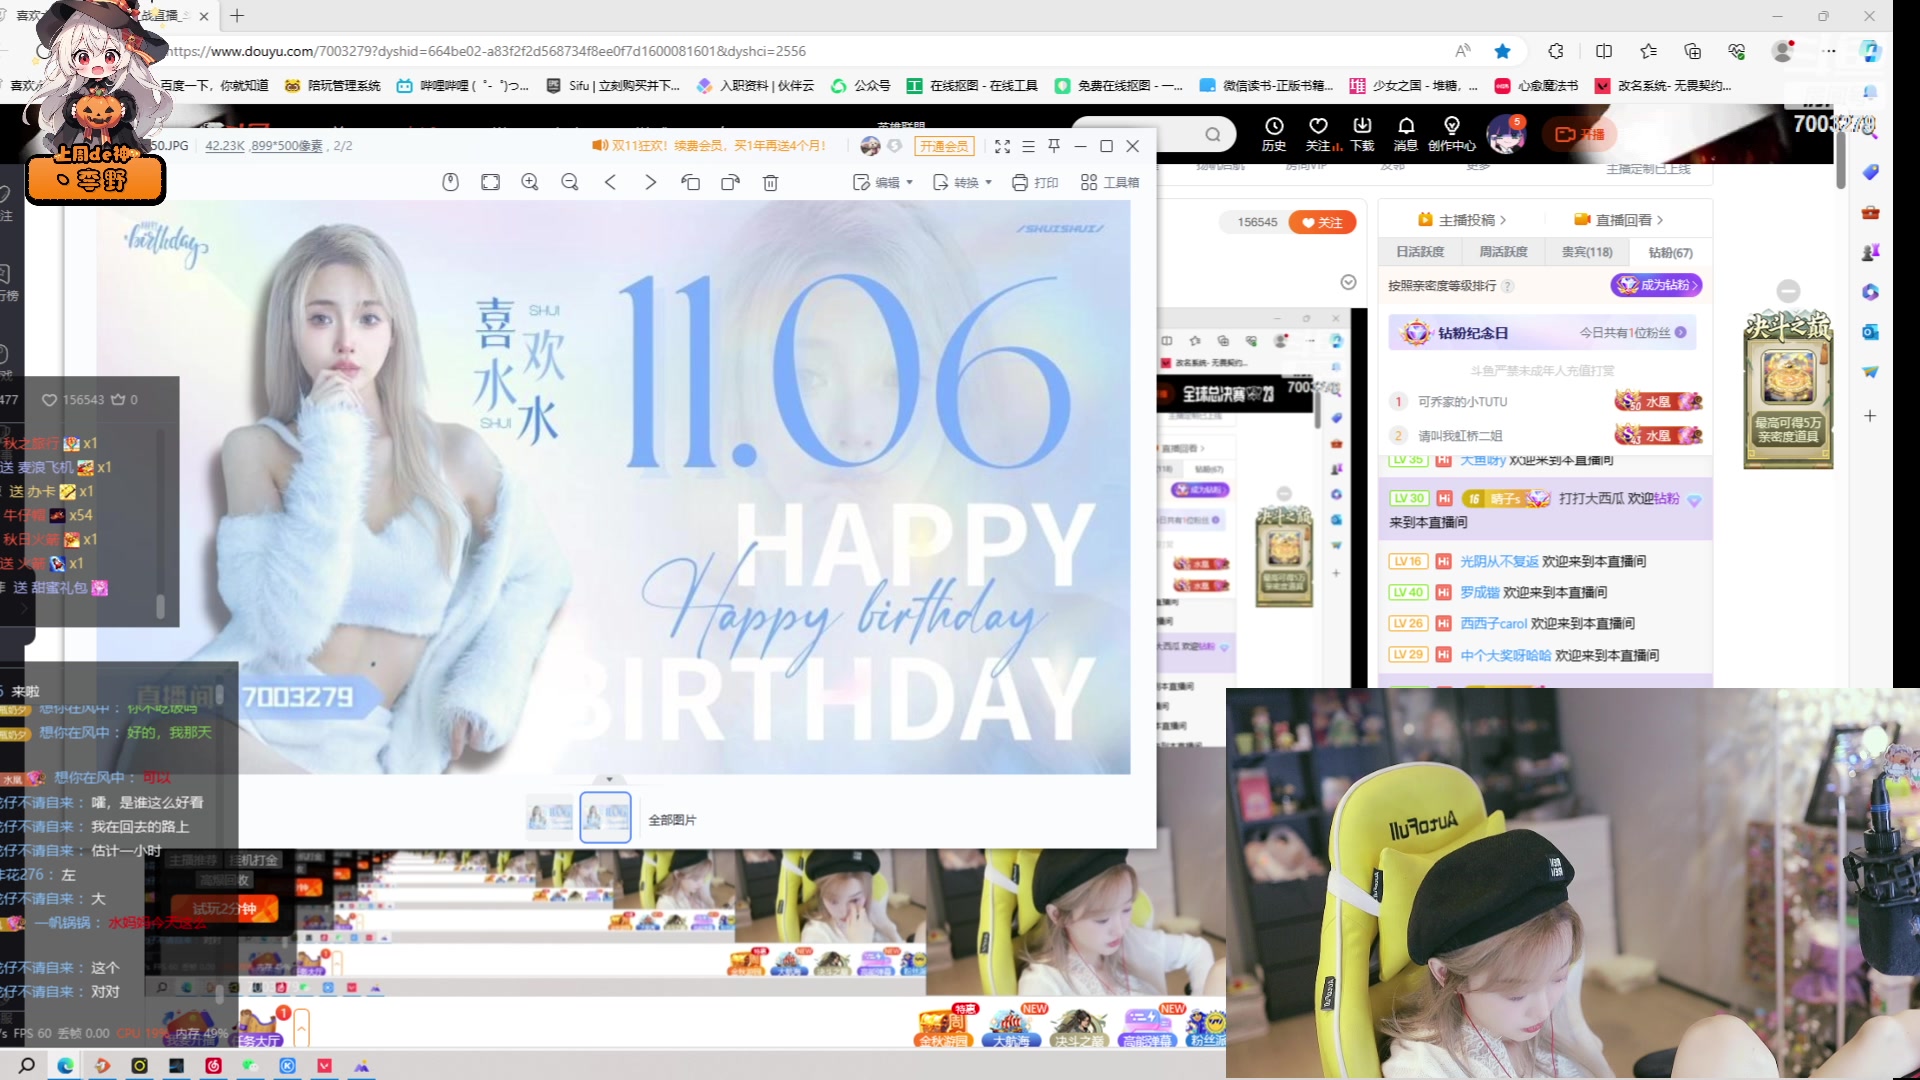1920x1080 pixels.
Task: Enter fullscreen mode in the image viewer
Action: (1003, 146)
